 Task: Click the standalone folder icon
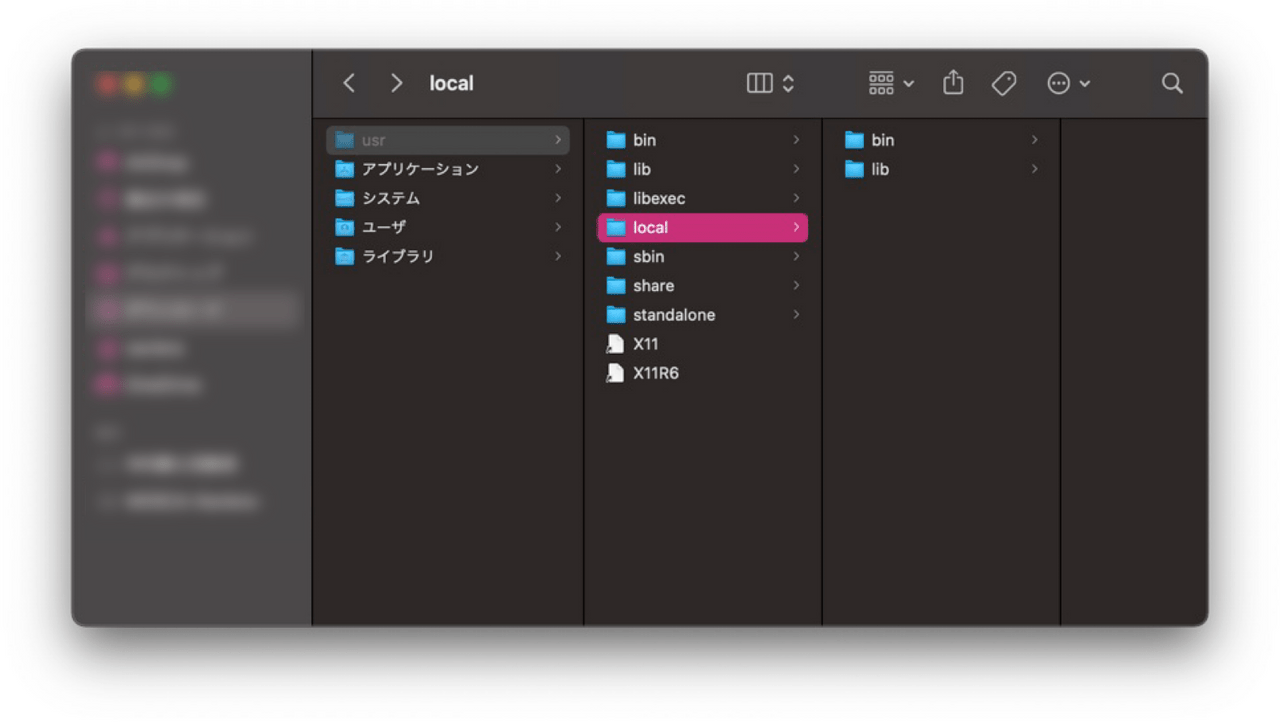(x=616, y=314)
